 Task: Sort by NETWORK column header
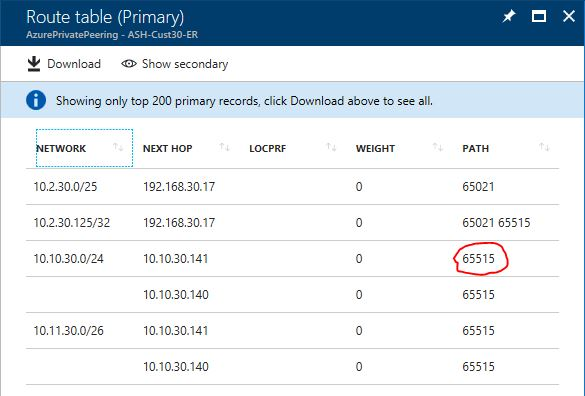coord(61,149)
